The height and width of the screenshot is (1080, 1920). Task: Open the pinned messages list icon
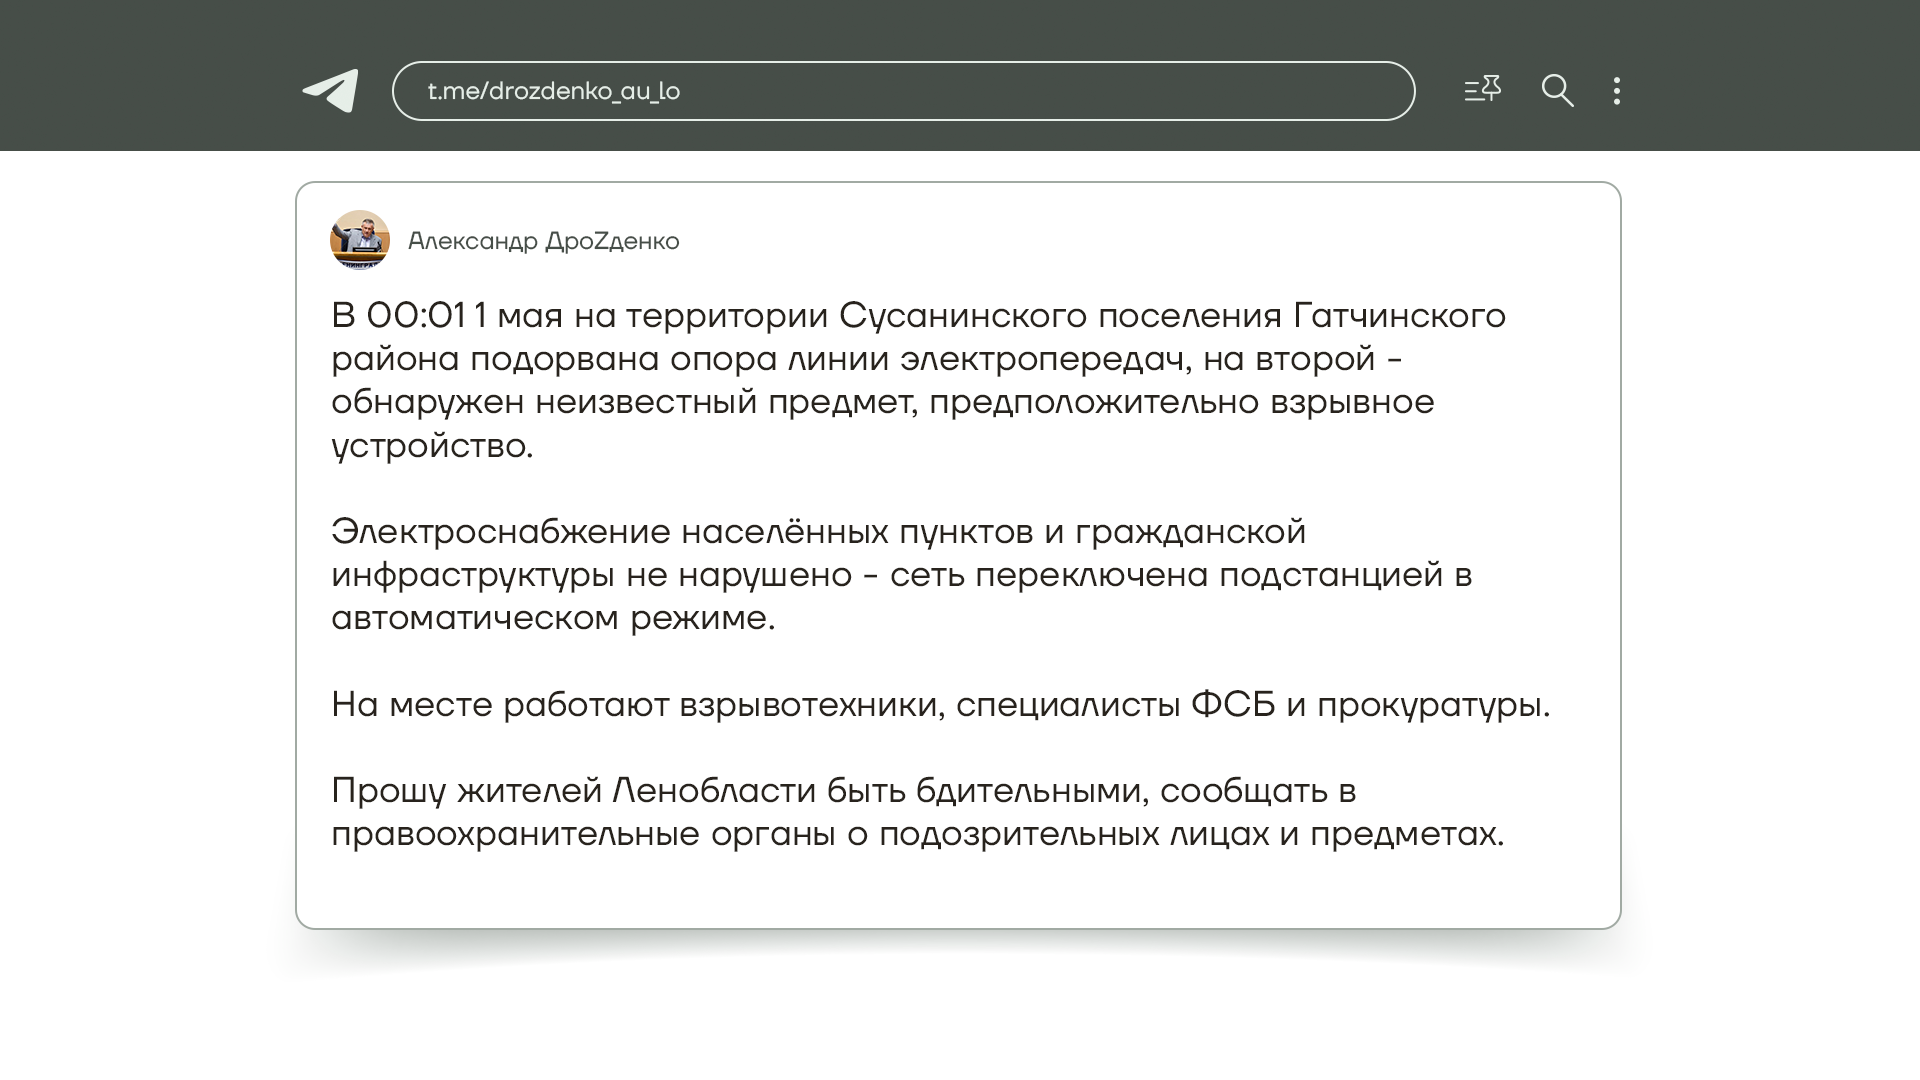coord(1482,90)
